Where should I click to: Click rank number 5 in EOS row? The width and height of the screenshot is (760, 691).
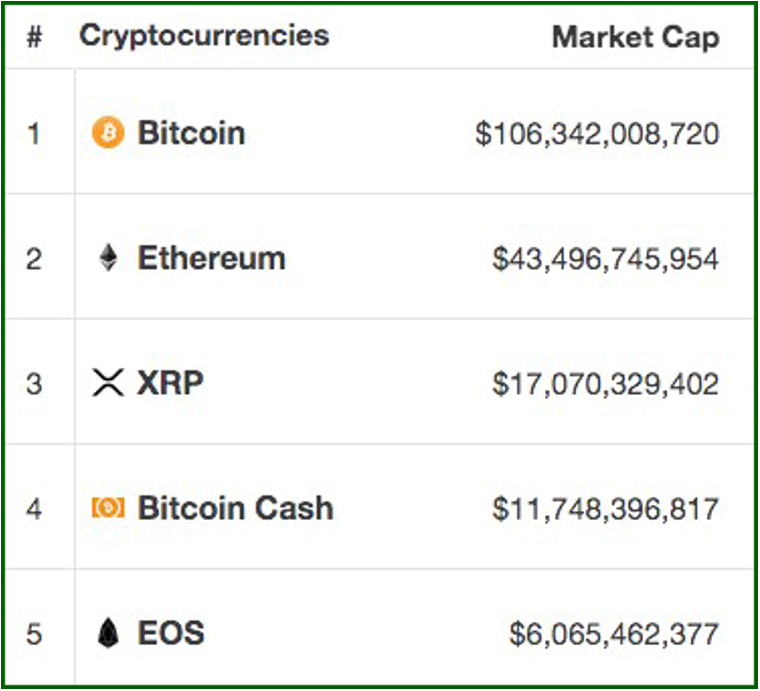point(34,634)
